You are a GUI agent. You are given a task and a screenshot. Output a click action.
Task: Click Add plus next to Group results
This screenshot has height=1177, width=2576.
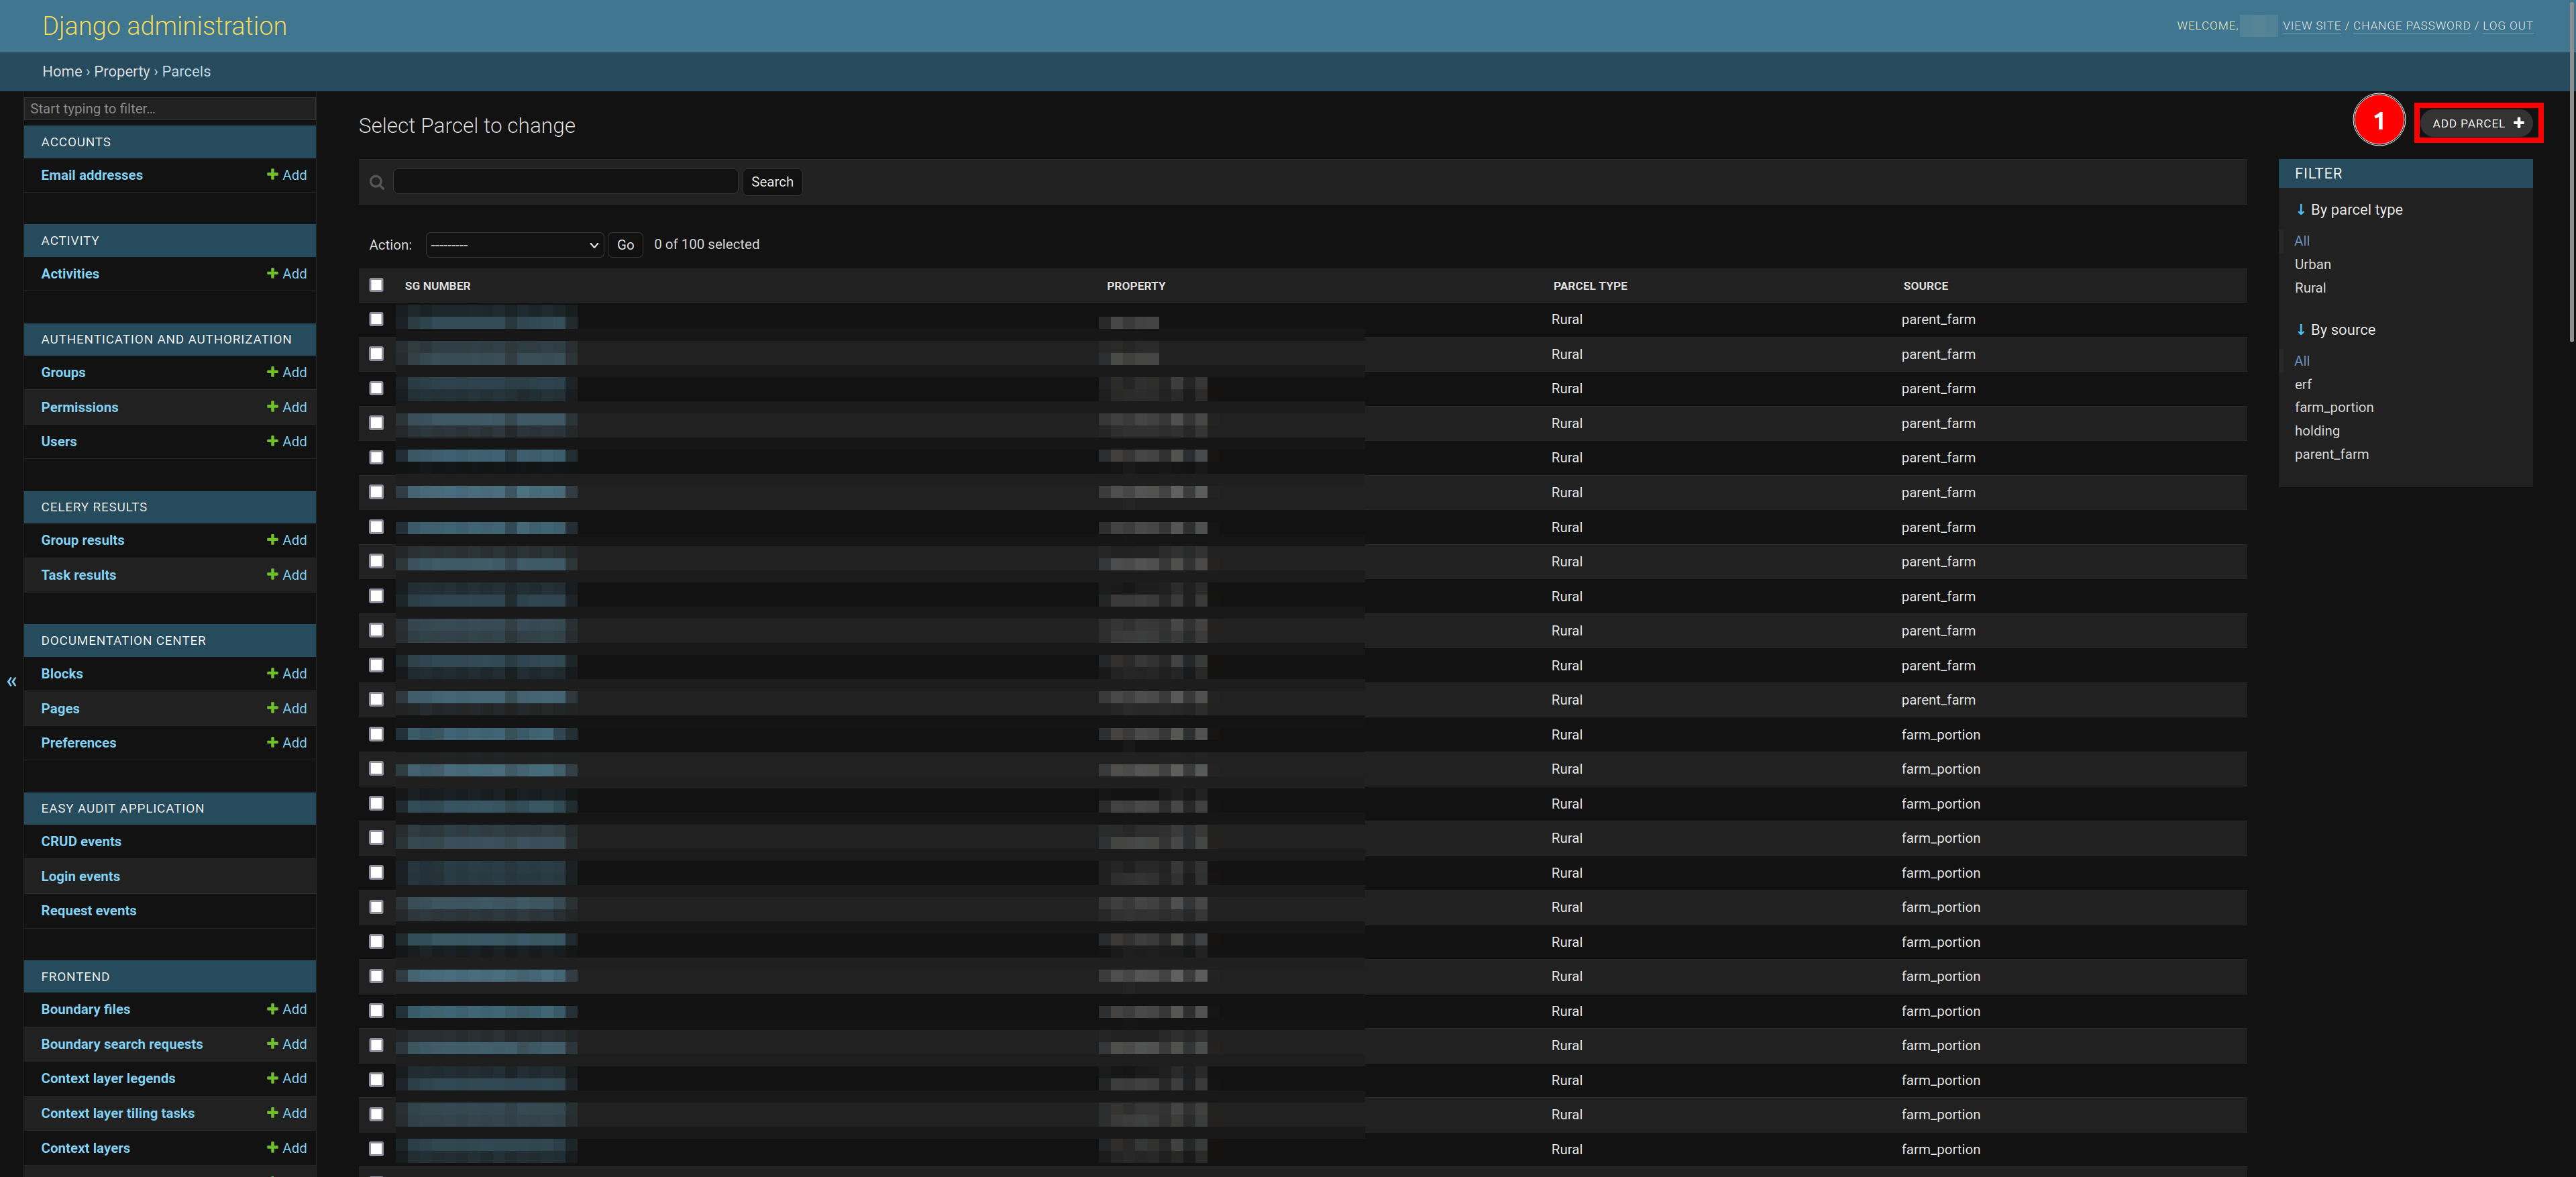[x=286, y=540]
